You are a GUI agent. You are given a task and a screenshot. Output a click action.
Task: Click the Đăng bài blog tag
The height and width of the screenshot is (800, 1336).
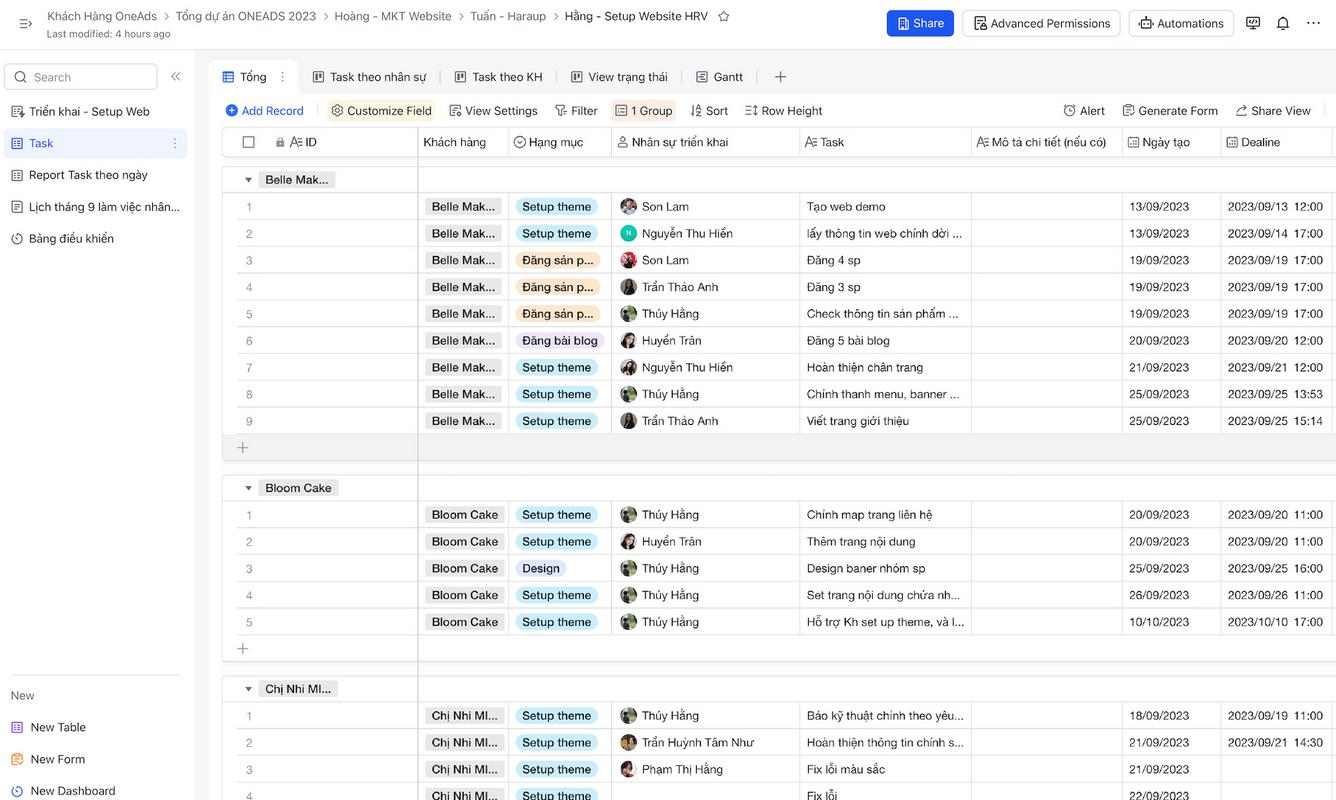pos(560,341)
